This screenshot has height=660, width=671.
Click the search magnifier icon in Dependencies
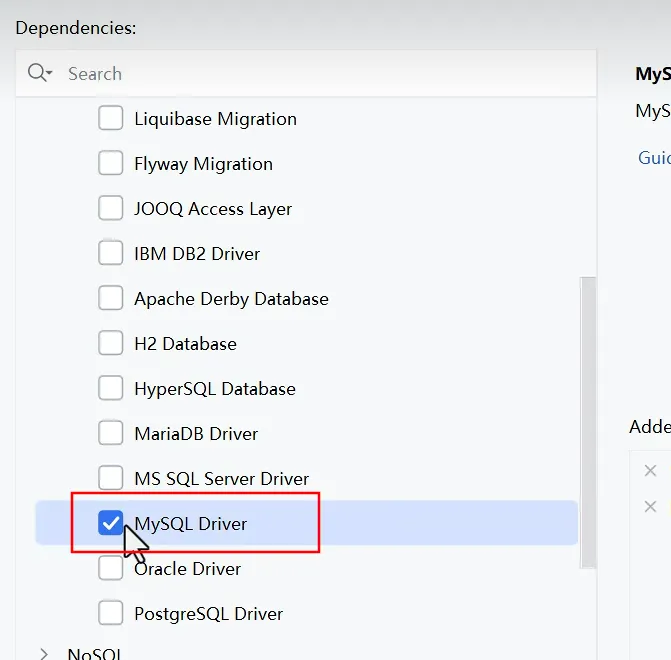[39, 73]
